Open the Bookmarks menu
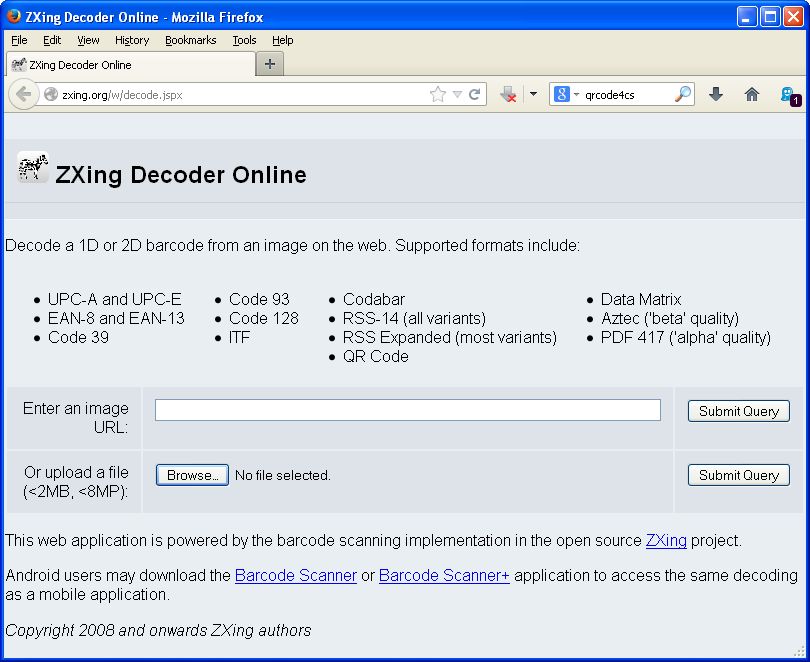The image size is (810, 662). pos(191,40)
